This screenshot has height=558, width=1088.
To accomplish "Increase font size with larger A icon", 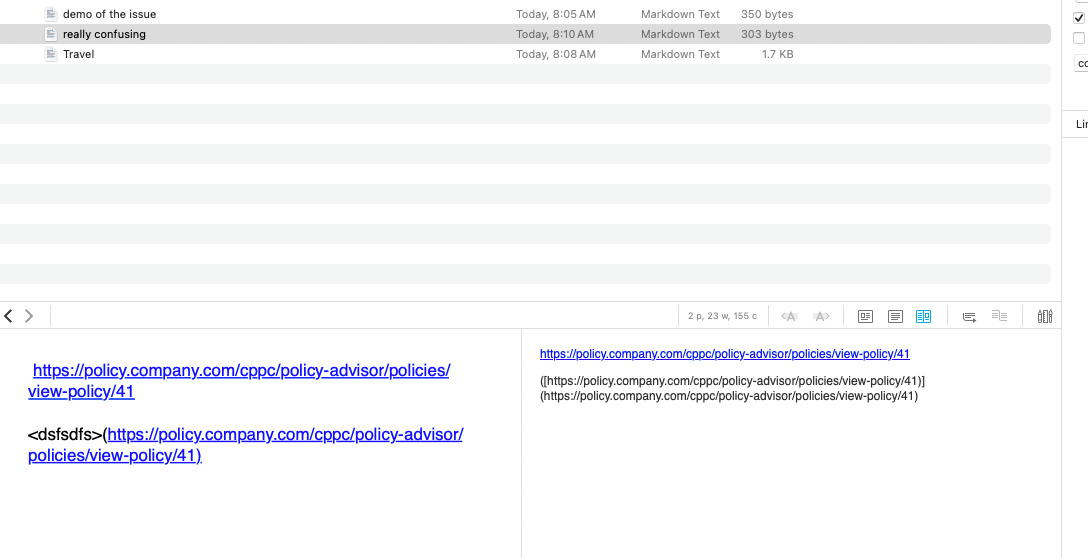I will click(822, 316).
